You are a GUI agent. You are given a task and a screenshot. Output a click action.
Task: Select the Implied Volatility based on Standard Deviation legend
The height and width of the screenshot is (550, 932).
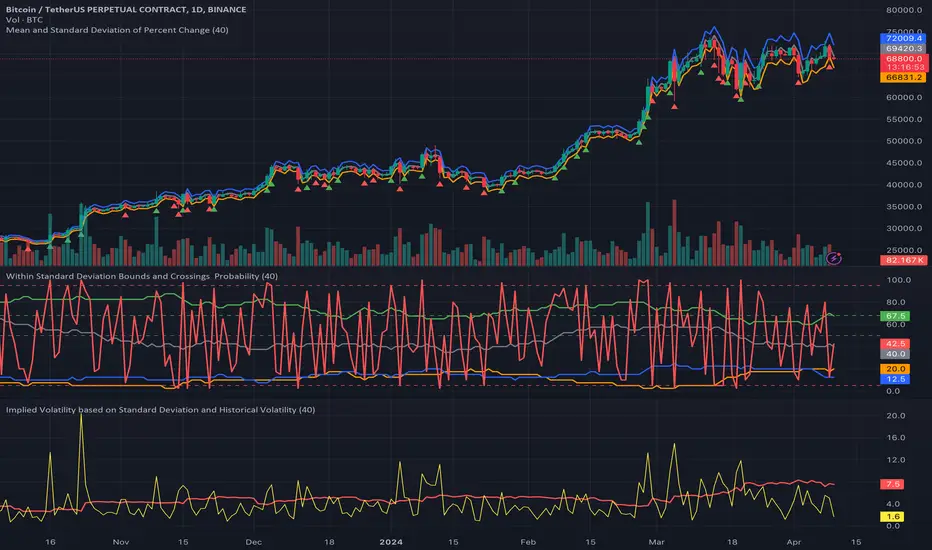[160, 410]
